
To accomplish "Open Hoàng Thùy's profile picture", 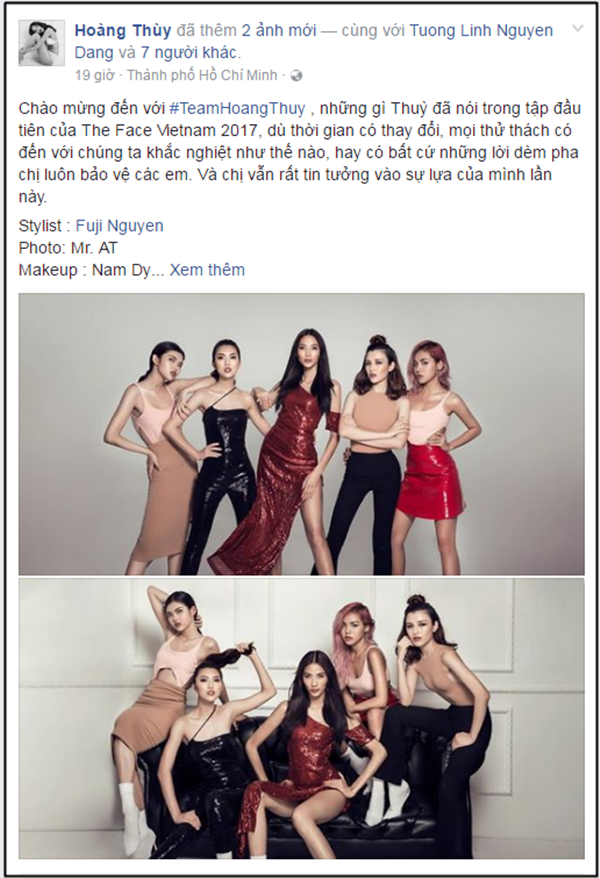I will pos(41,43).
